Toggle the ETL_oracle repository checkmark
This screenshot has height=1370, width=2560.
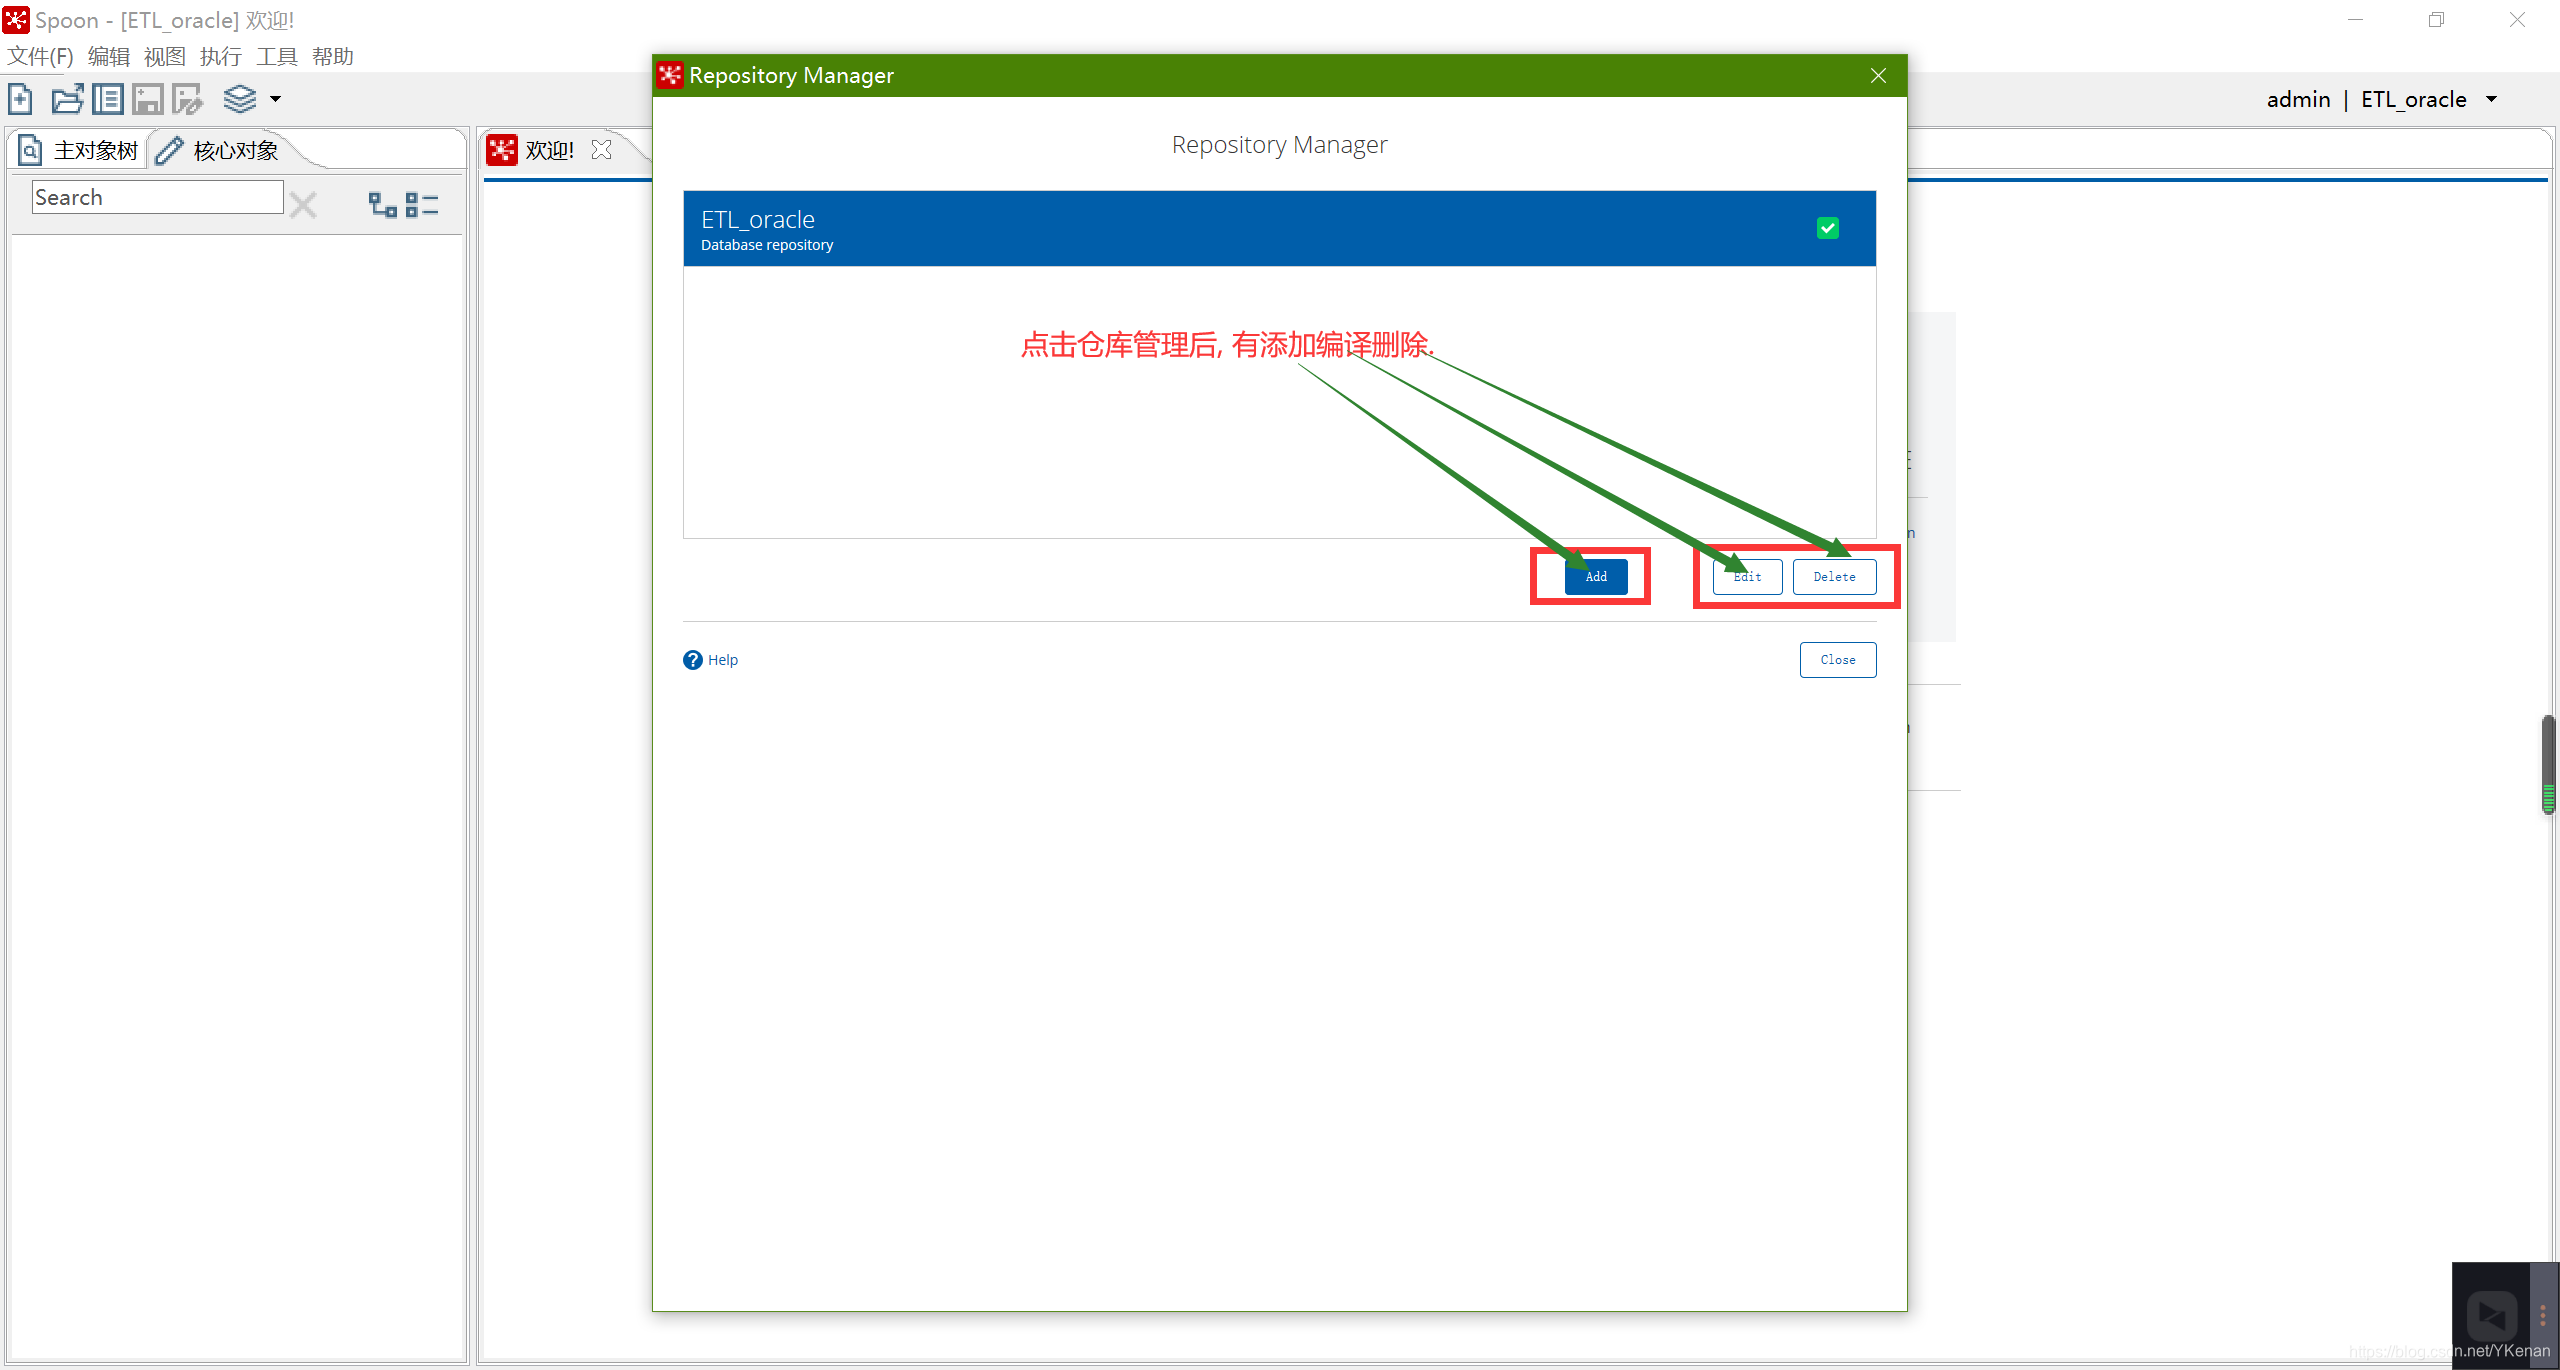(x=1825, y=227)
